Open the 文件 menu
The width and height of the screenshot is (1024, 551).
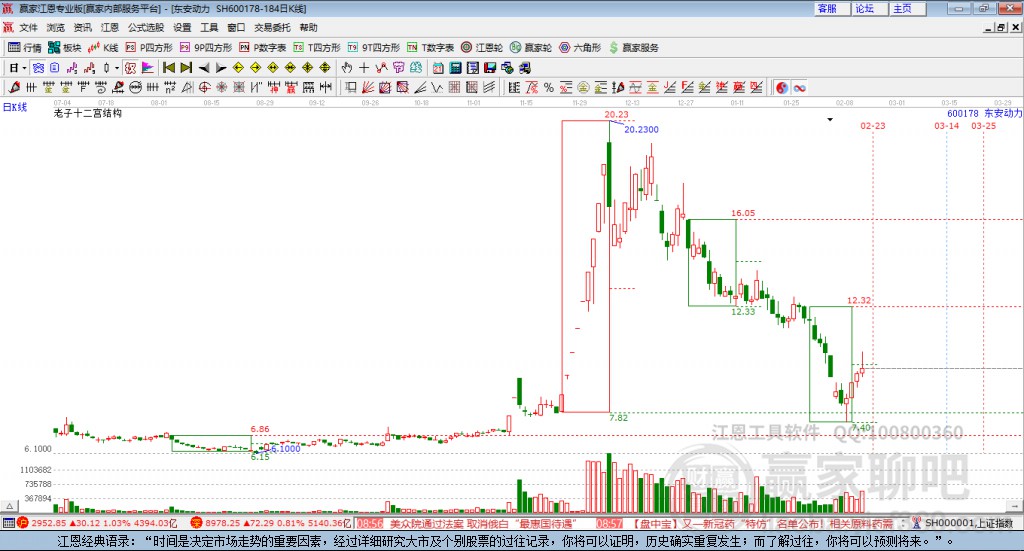click(29, 27)
